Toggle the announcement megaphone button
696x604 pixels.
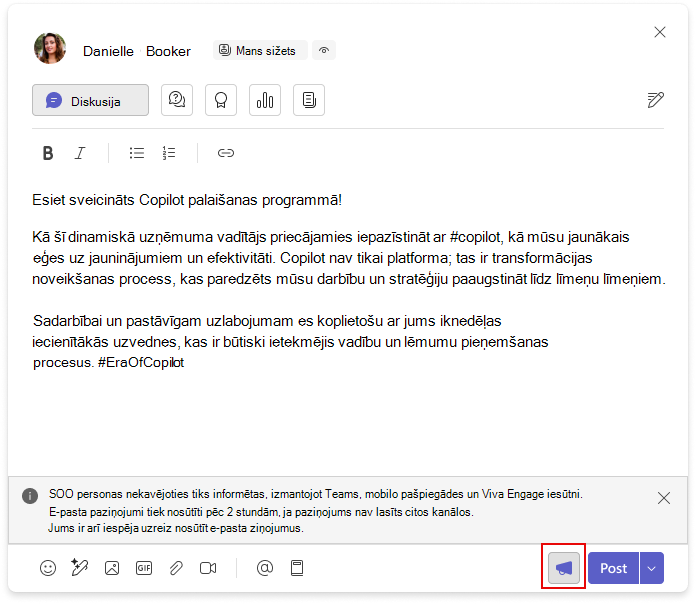point(564,568)
